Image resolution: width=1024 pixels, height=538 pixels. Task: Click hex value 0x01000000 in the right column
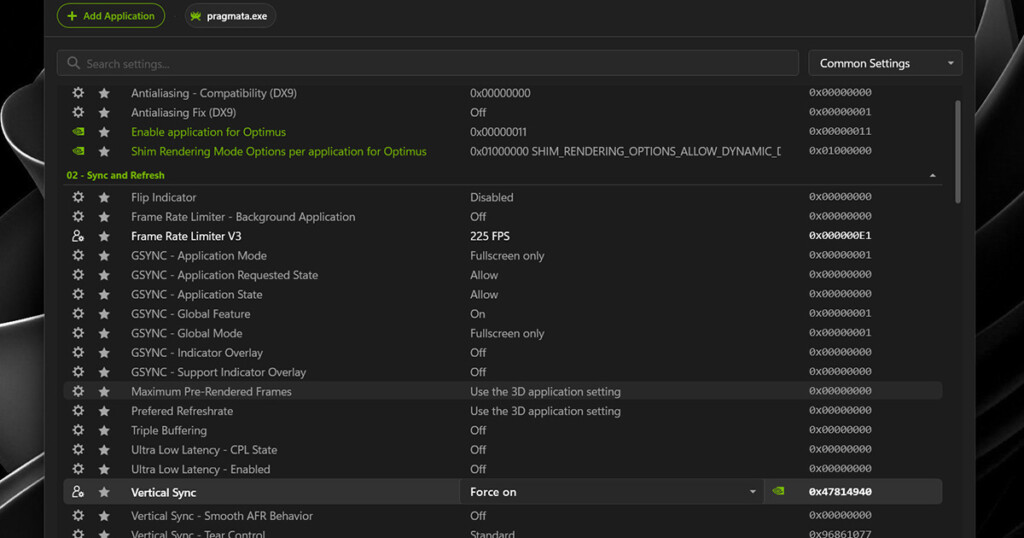click(840, 151)
